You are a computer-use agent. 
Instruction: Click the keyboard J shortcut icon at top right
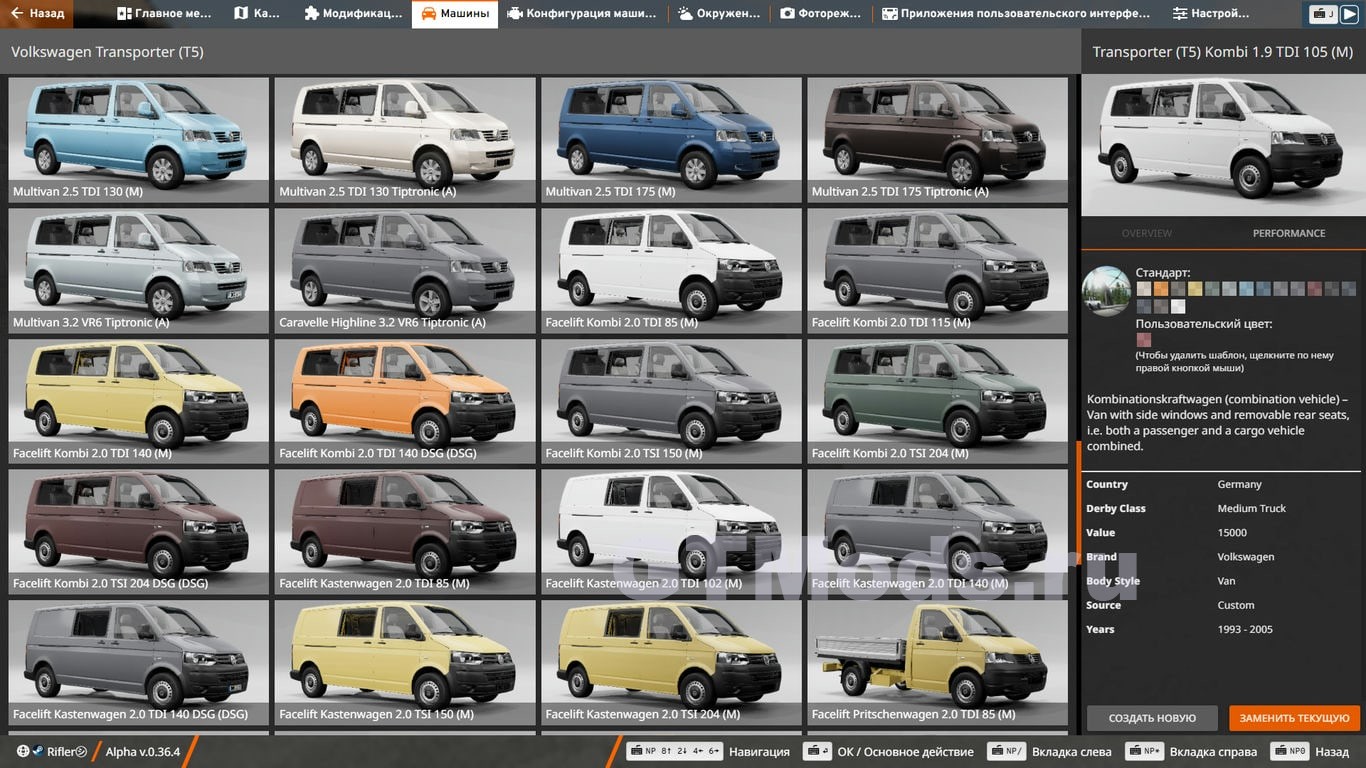tap(1324, 14)
